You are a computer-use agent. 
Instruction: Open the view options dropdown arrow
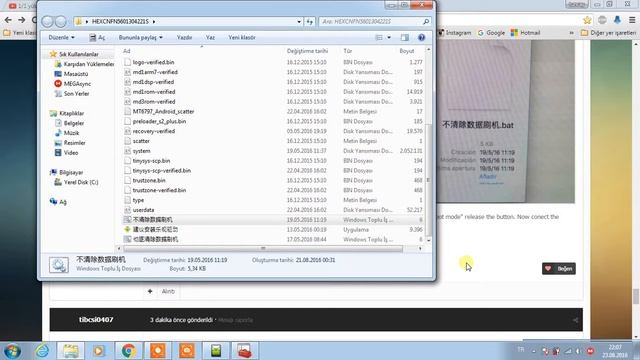tap(389, 38)
